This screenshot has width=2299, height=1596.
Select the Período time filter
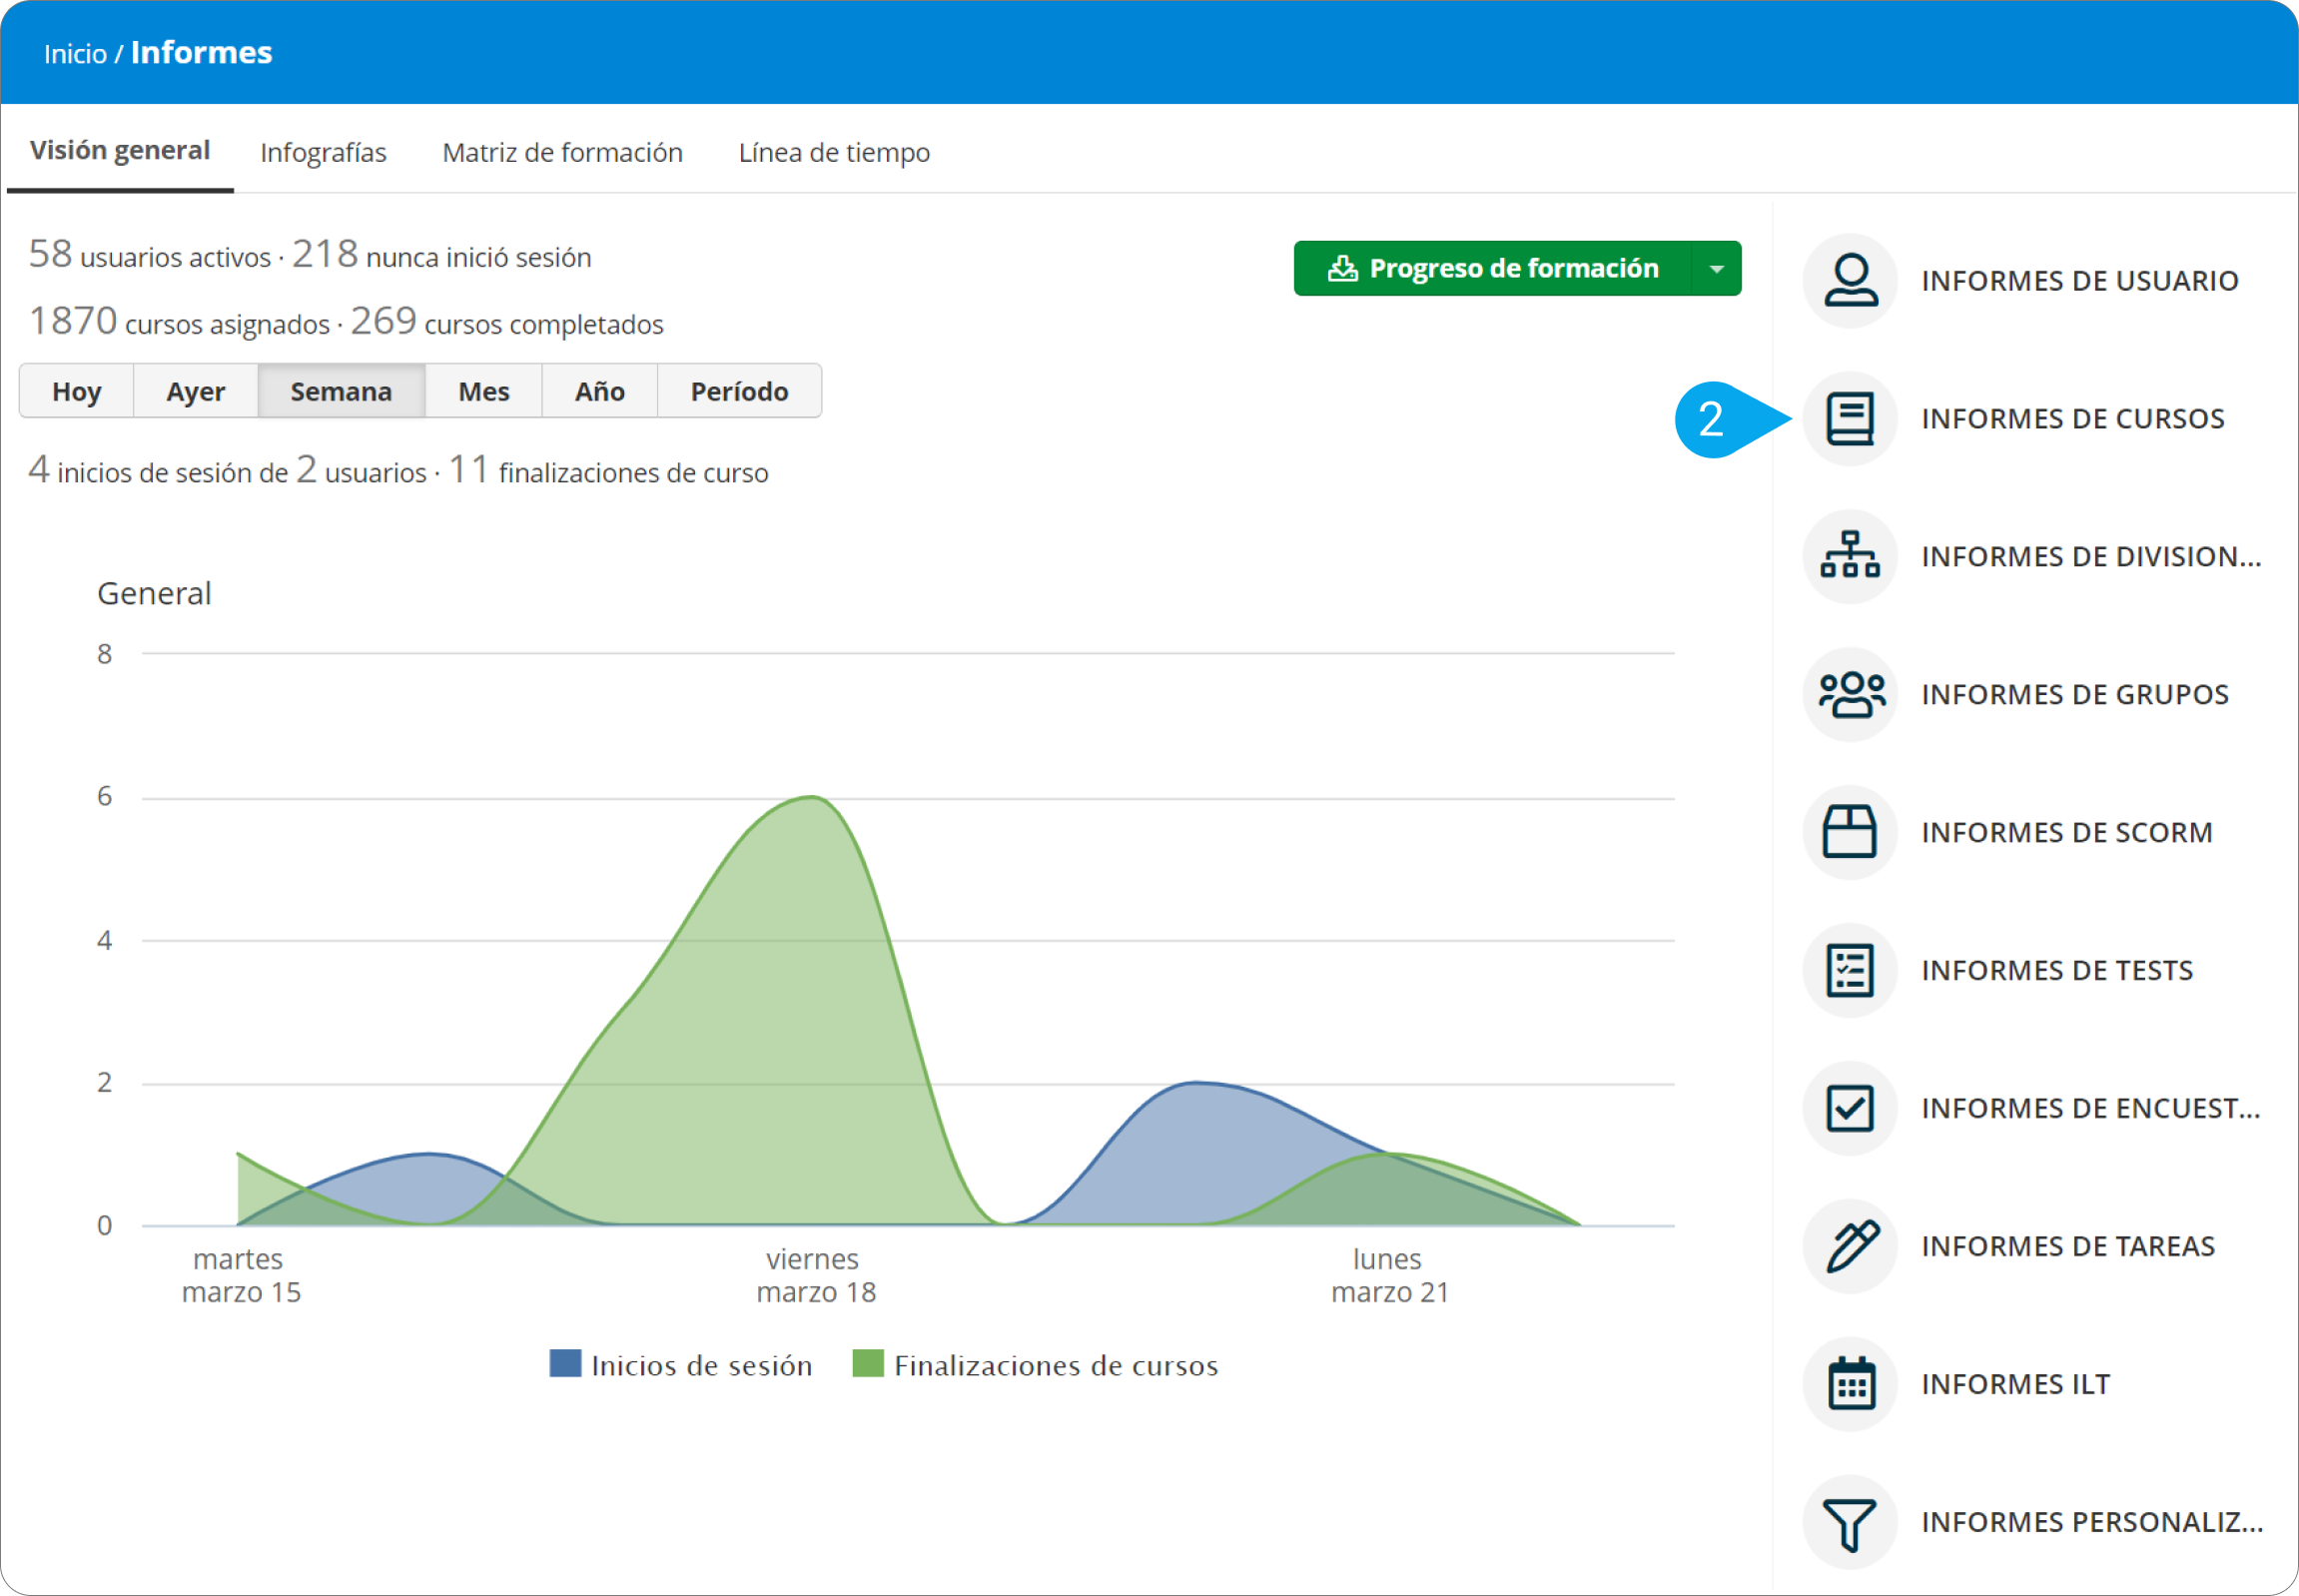point(740,391)
